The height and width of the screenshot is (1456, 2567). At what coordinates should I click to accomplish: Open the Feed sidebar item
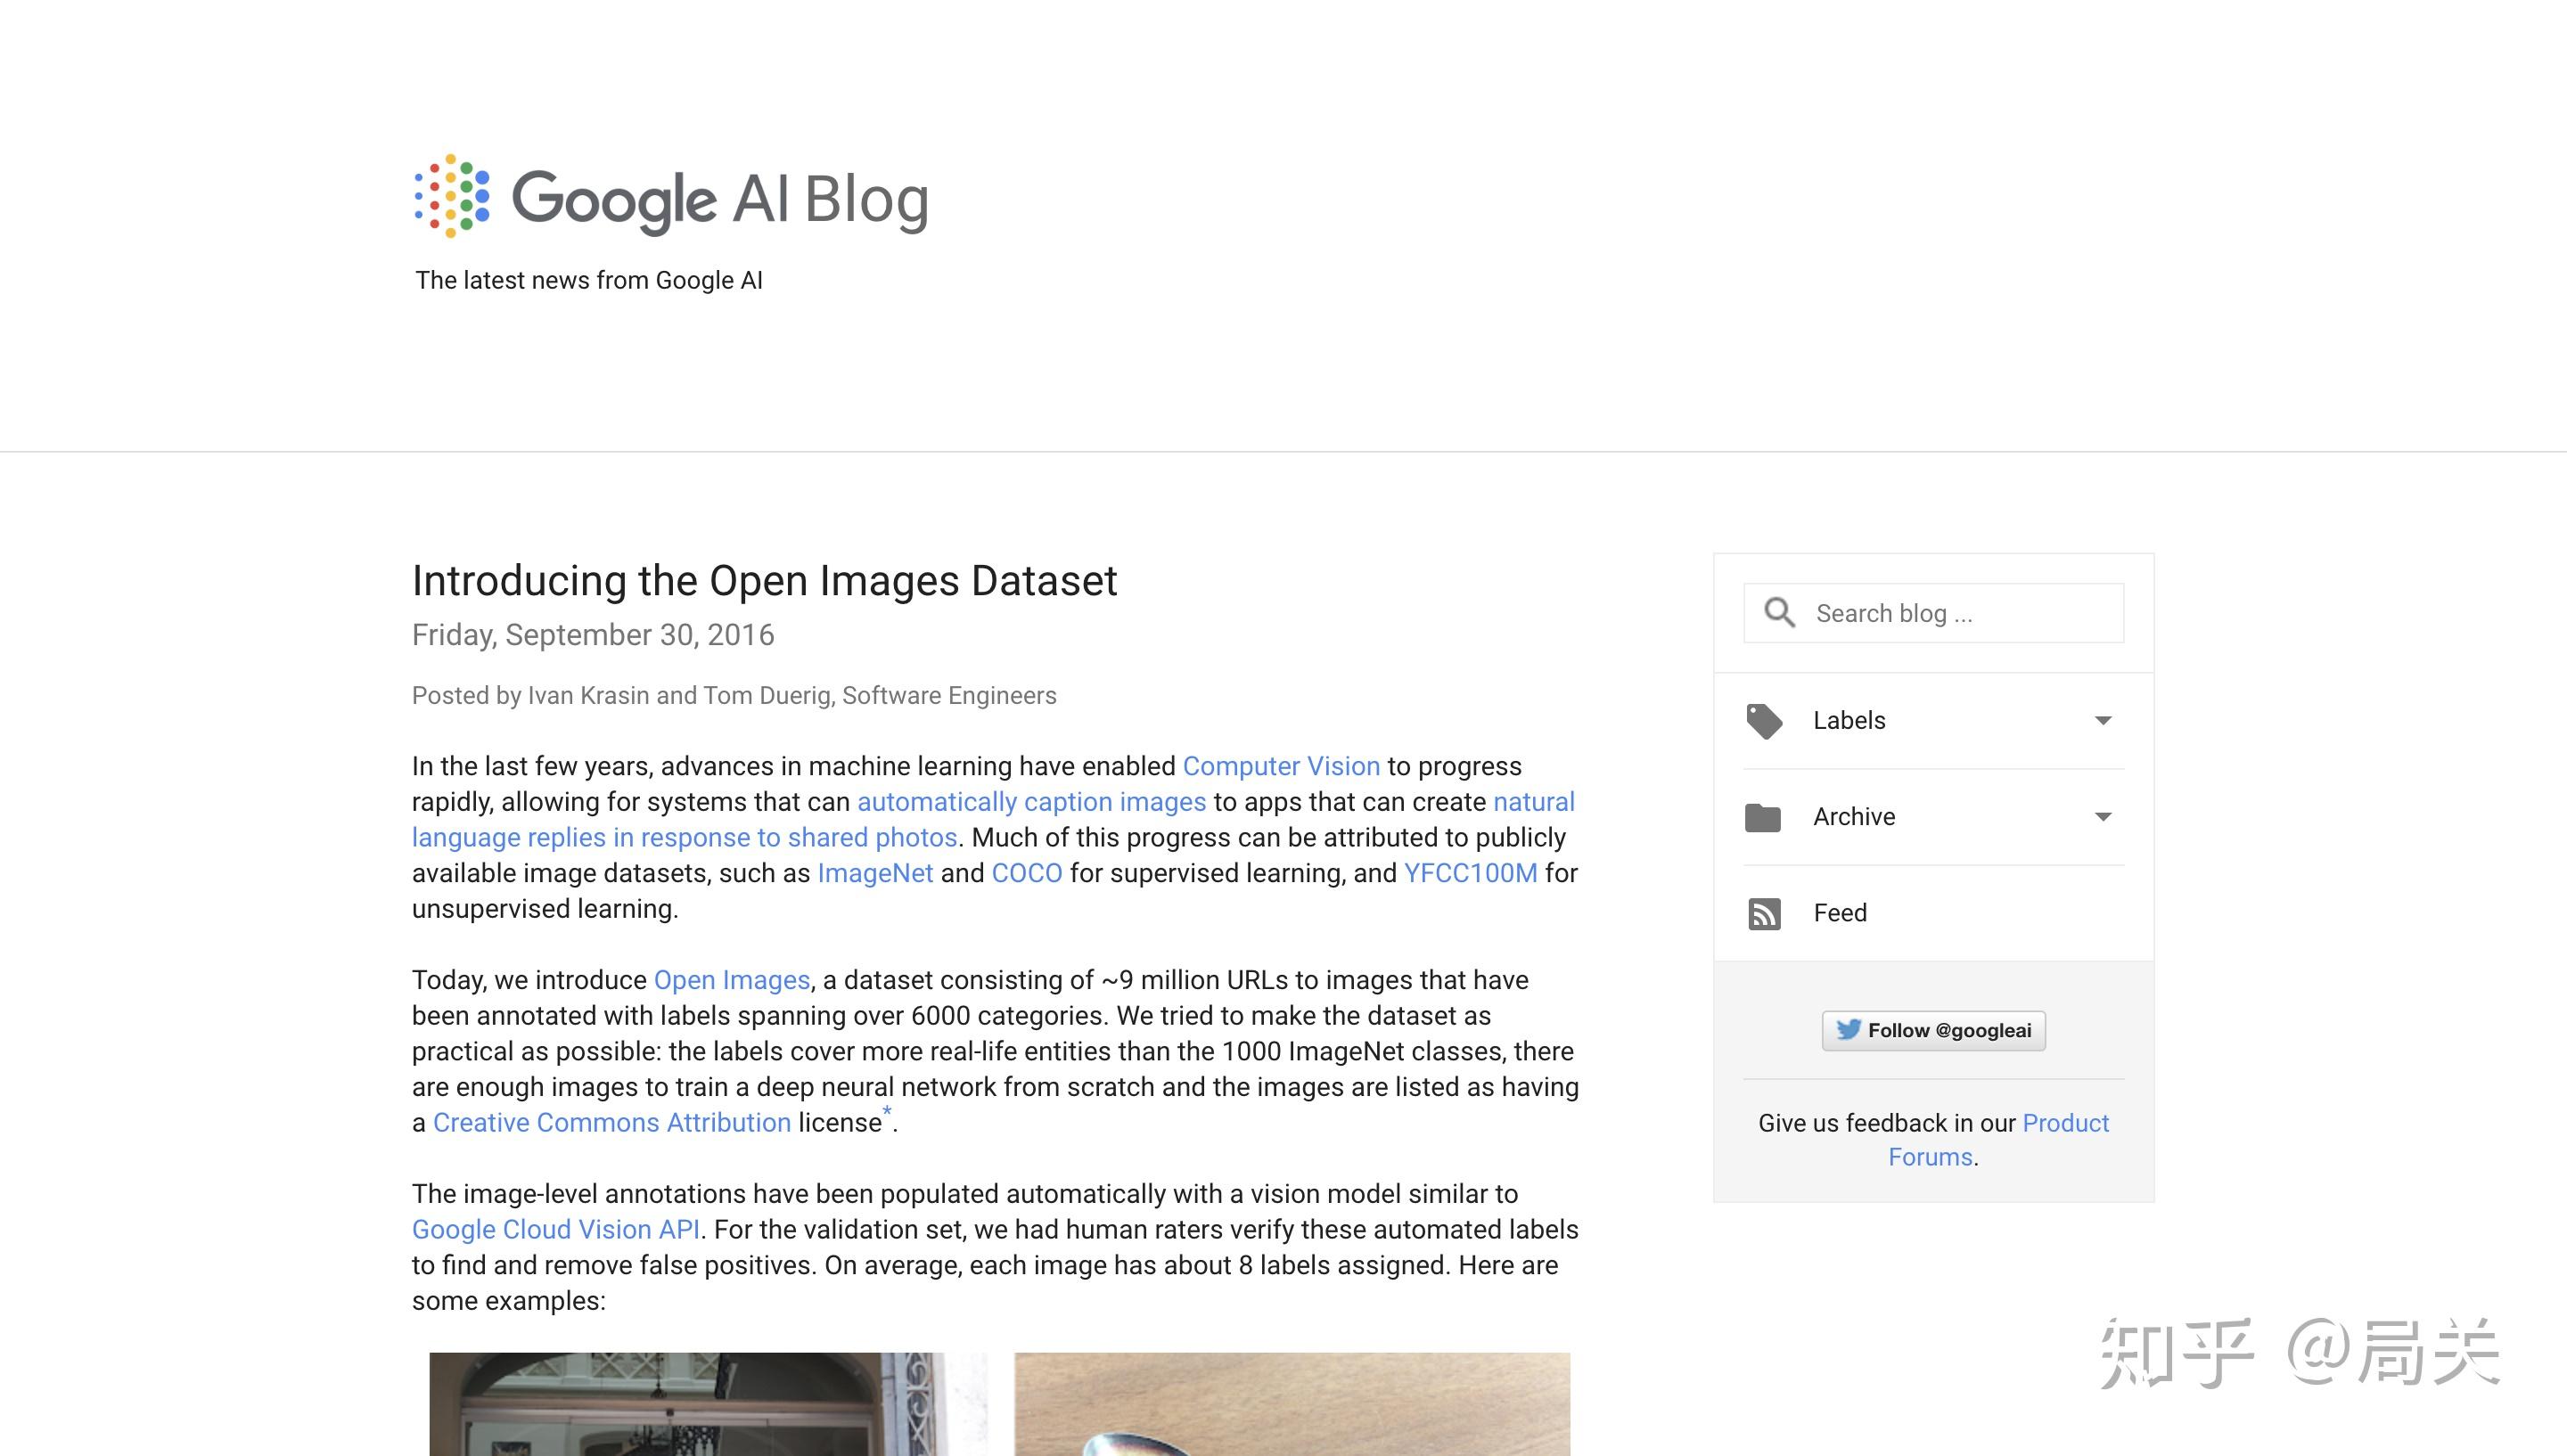tap(1839, 913)
